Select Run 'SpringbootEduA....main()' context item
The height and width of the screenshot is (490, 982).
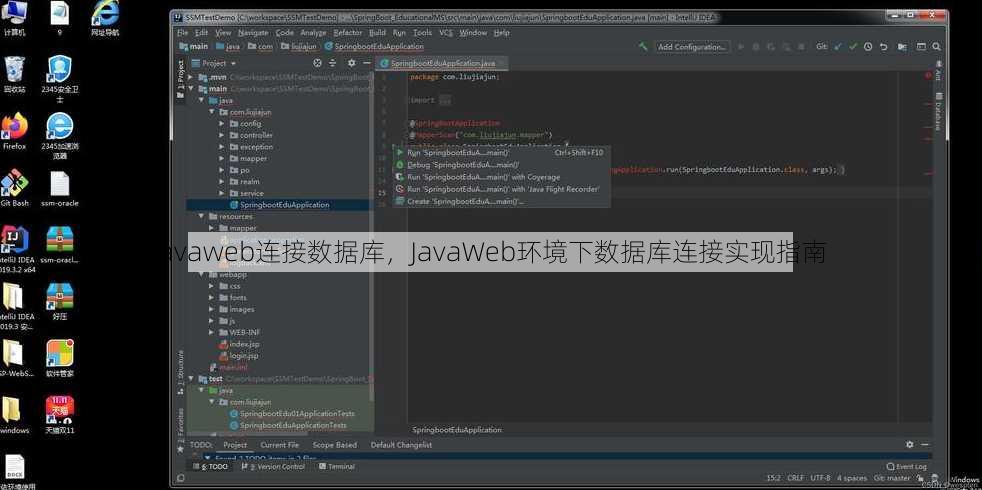click(x=501, y=152)
